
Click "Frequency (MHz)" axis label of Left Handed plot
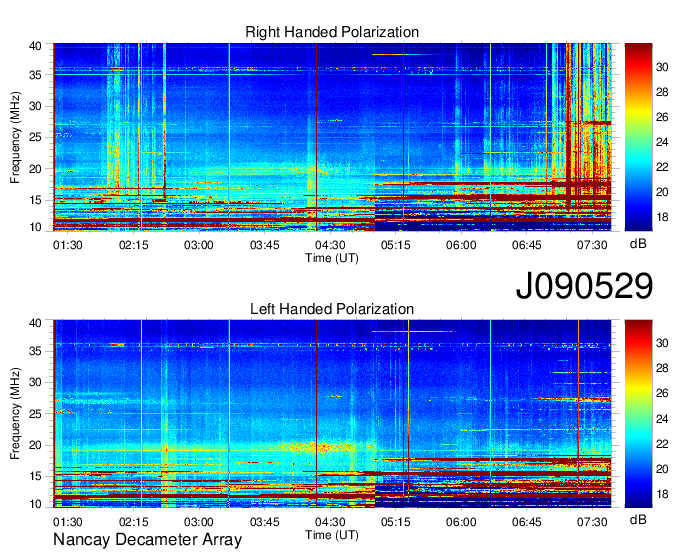pos(15,414)
